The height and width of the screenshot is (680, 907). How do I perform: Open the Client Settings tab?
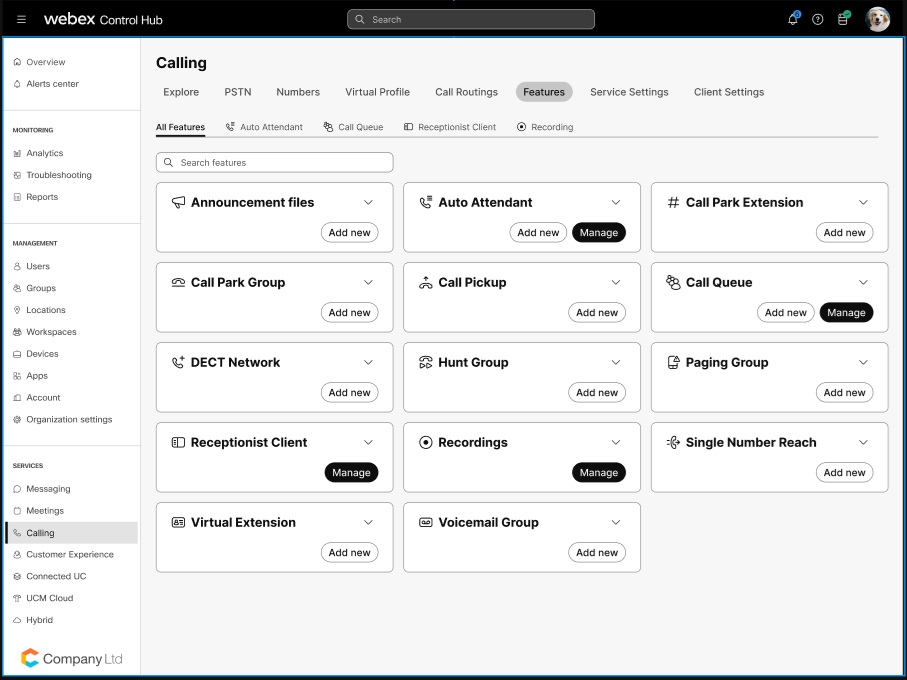729,92
